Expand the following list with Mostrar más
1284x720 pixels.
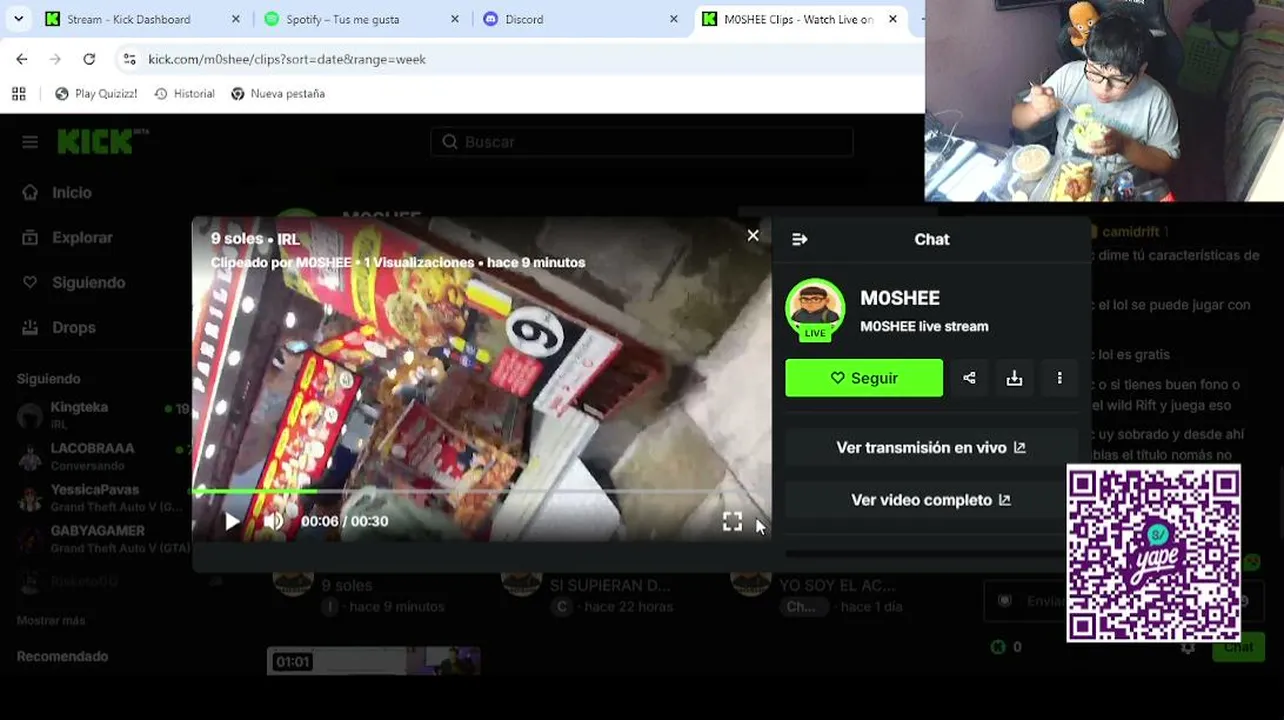(51, 620)
